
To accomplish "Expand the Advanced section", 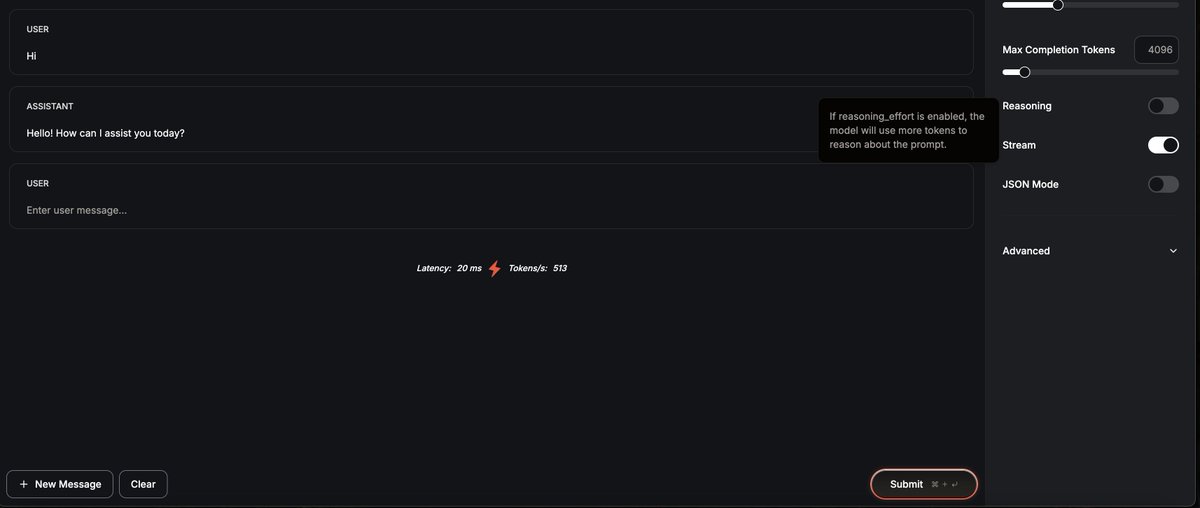I will pos(1090,251).
